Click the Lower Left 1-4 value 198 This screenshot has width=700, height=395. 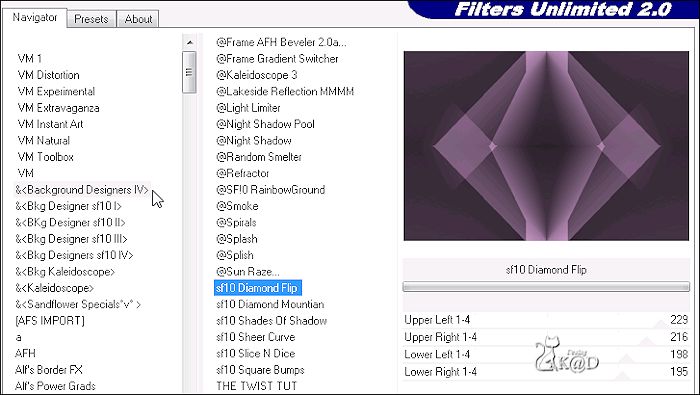coord(679,354)
